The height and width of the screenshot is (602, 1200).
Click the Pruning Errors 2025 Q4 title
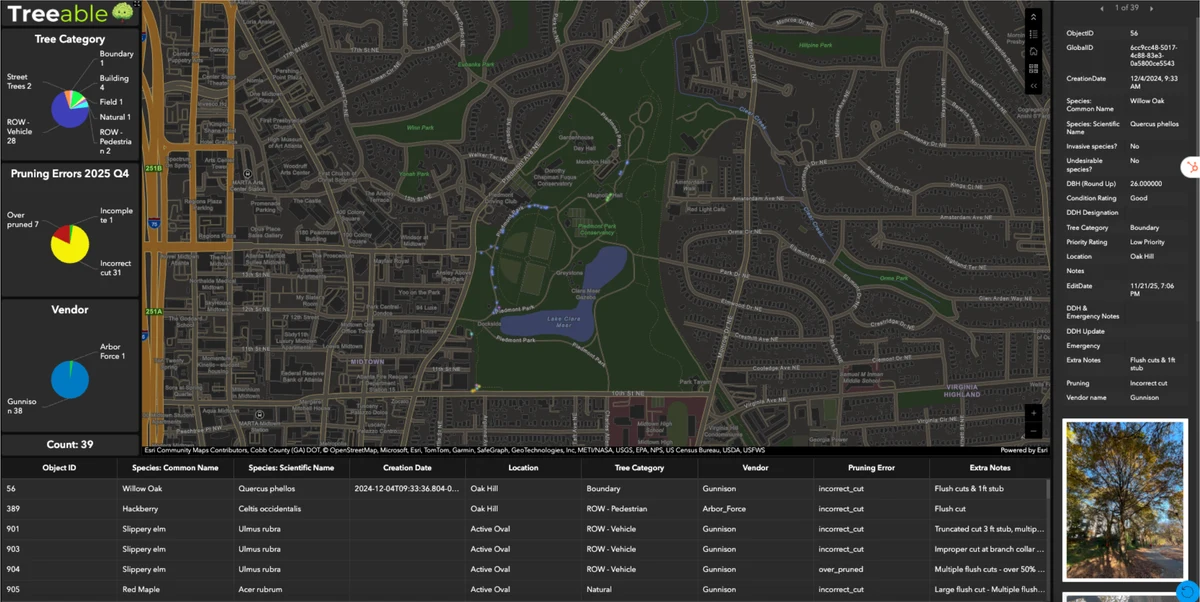click(x=70, y=173)
